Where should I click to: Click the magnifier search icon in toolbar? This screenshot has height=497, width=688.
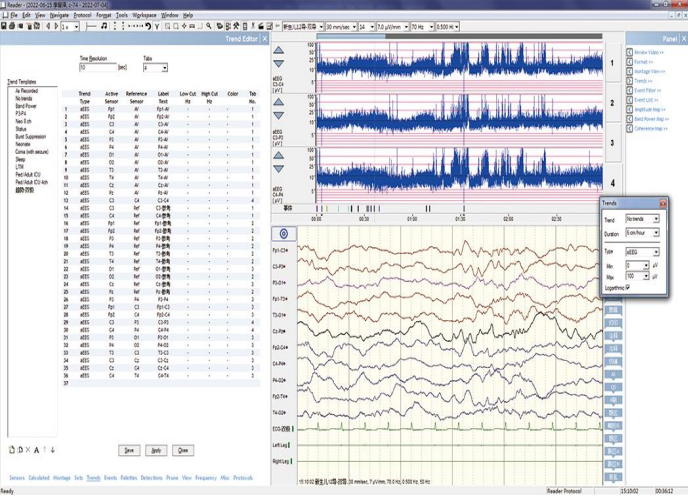[x=209, y=27]
